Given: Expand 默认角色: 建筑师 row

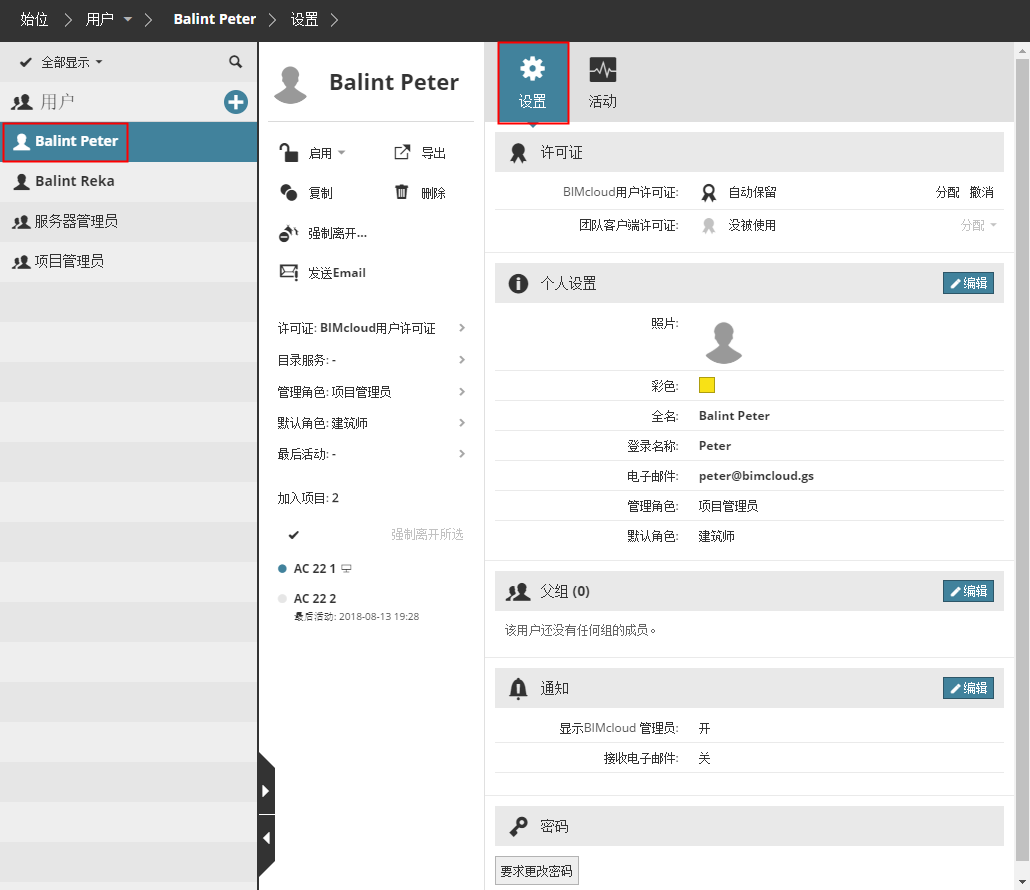Looking at the screenshot, I should click(372, 422).
